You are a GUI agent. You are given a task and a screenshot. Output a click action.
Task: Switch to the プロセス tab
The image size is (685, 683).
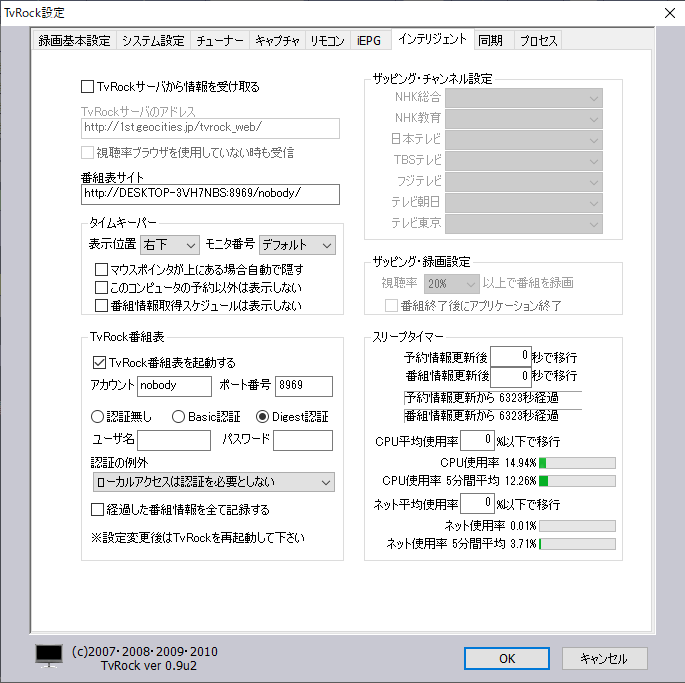538,41
